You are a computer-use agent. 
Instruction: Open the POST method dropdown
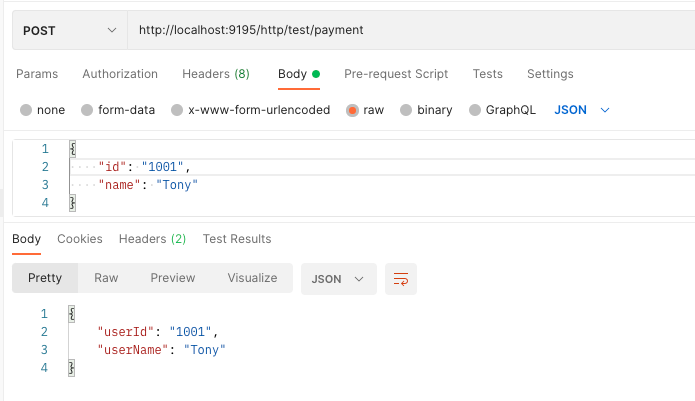[69, 30]
